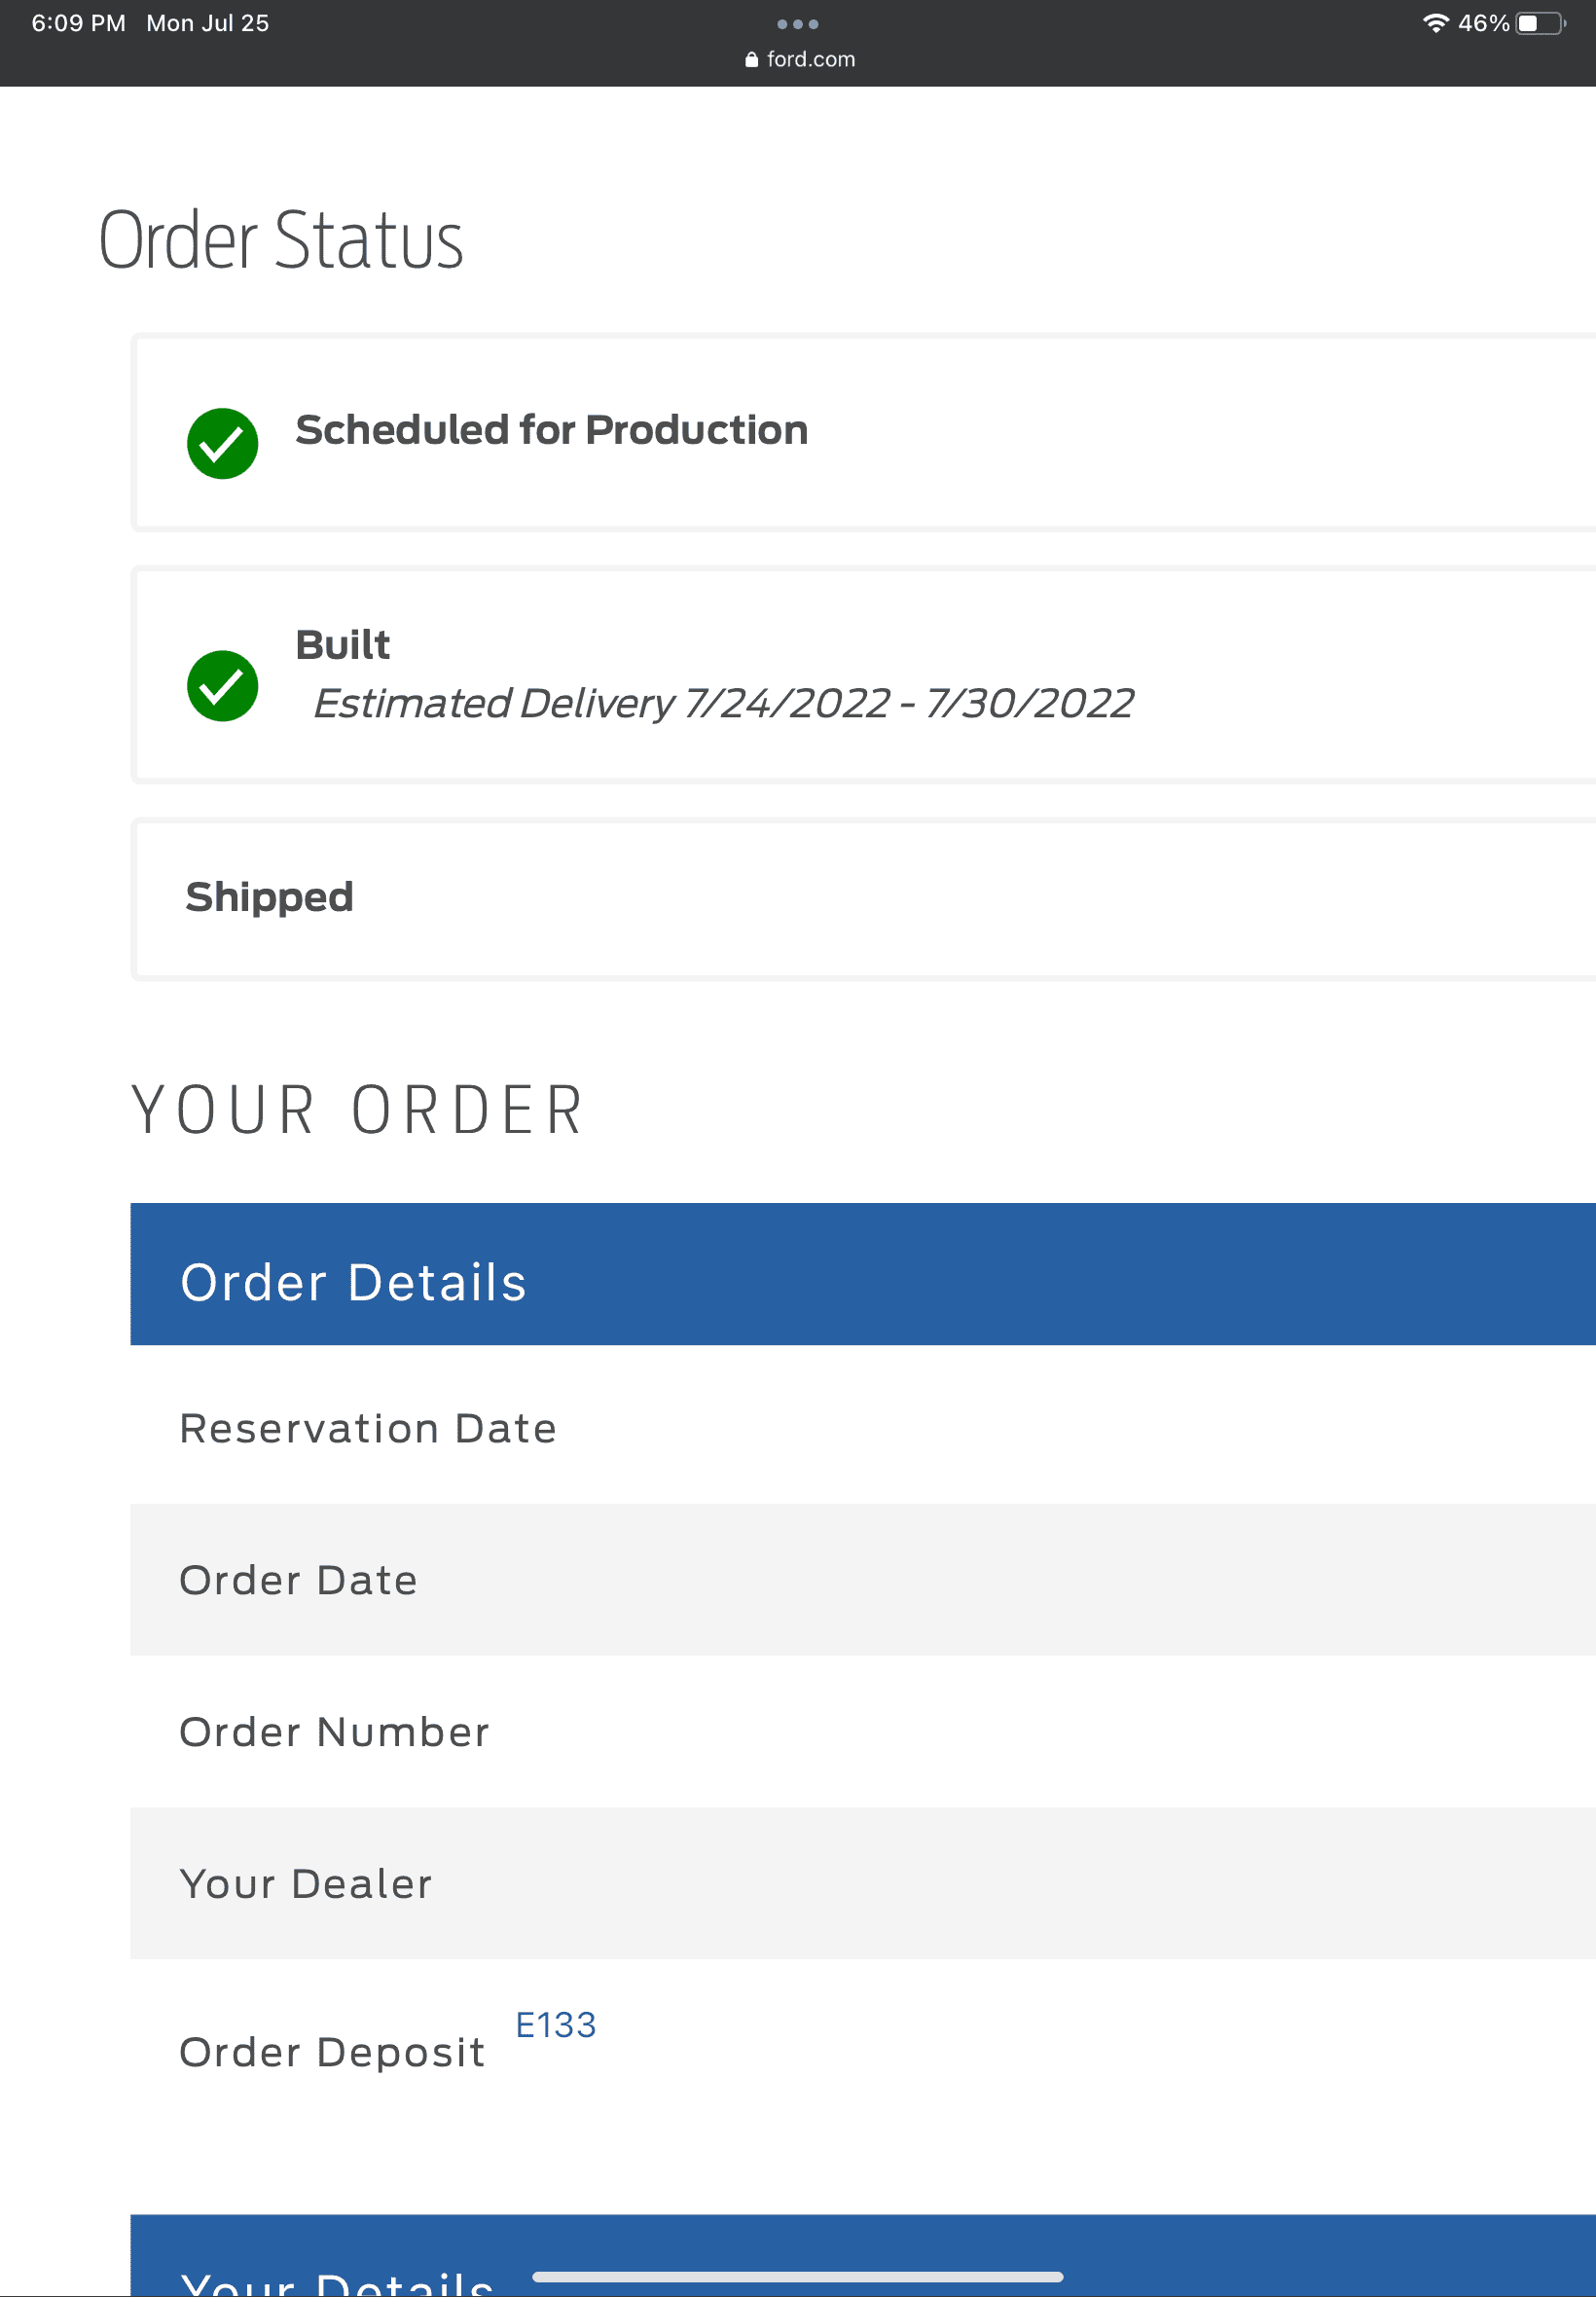1596x2297 pixels.
Task: Tap the Order Deposit label
Action: (331, 2052)
